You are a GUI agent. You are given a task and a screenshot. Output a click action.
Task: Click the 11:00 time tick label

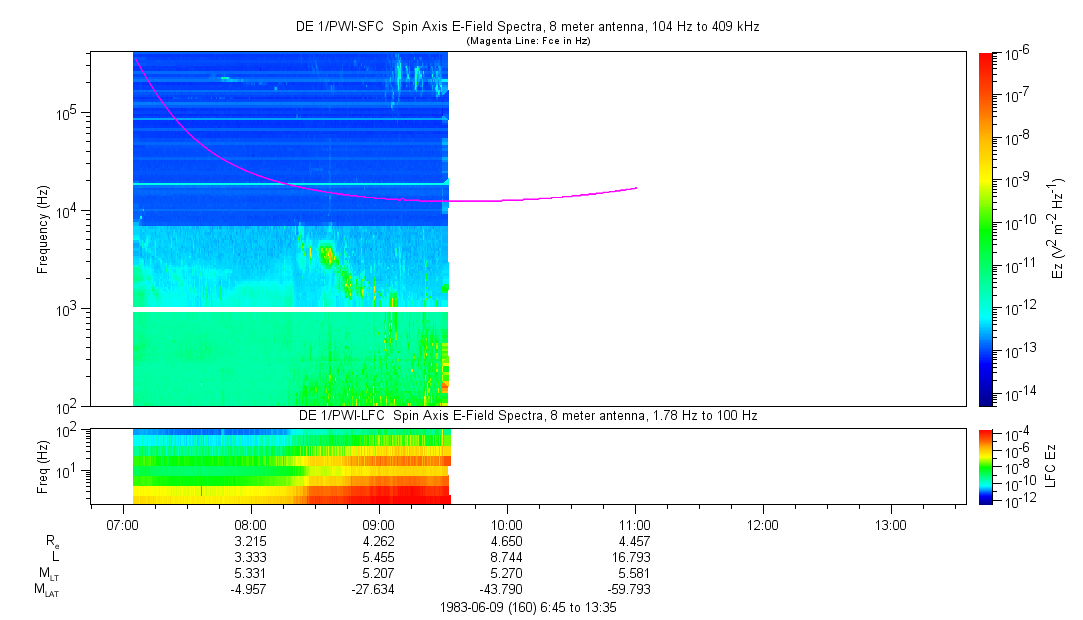[634, 525]
